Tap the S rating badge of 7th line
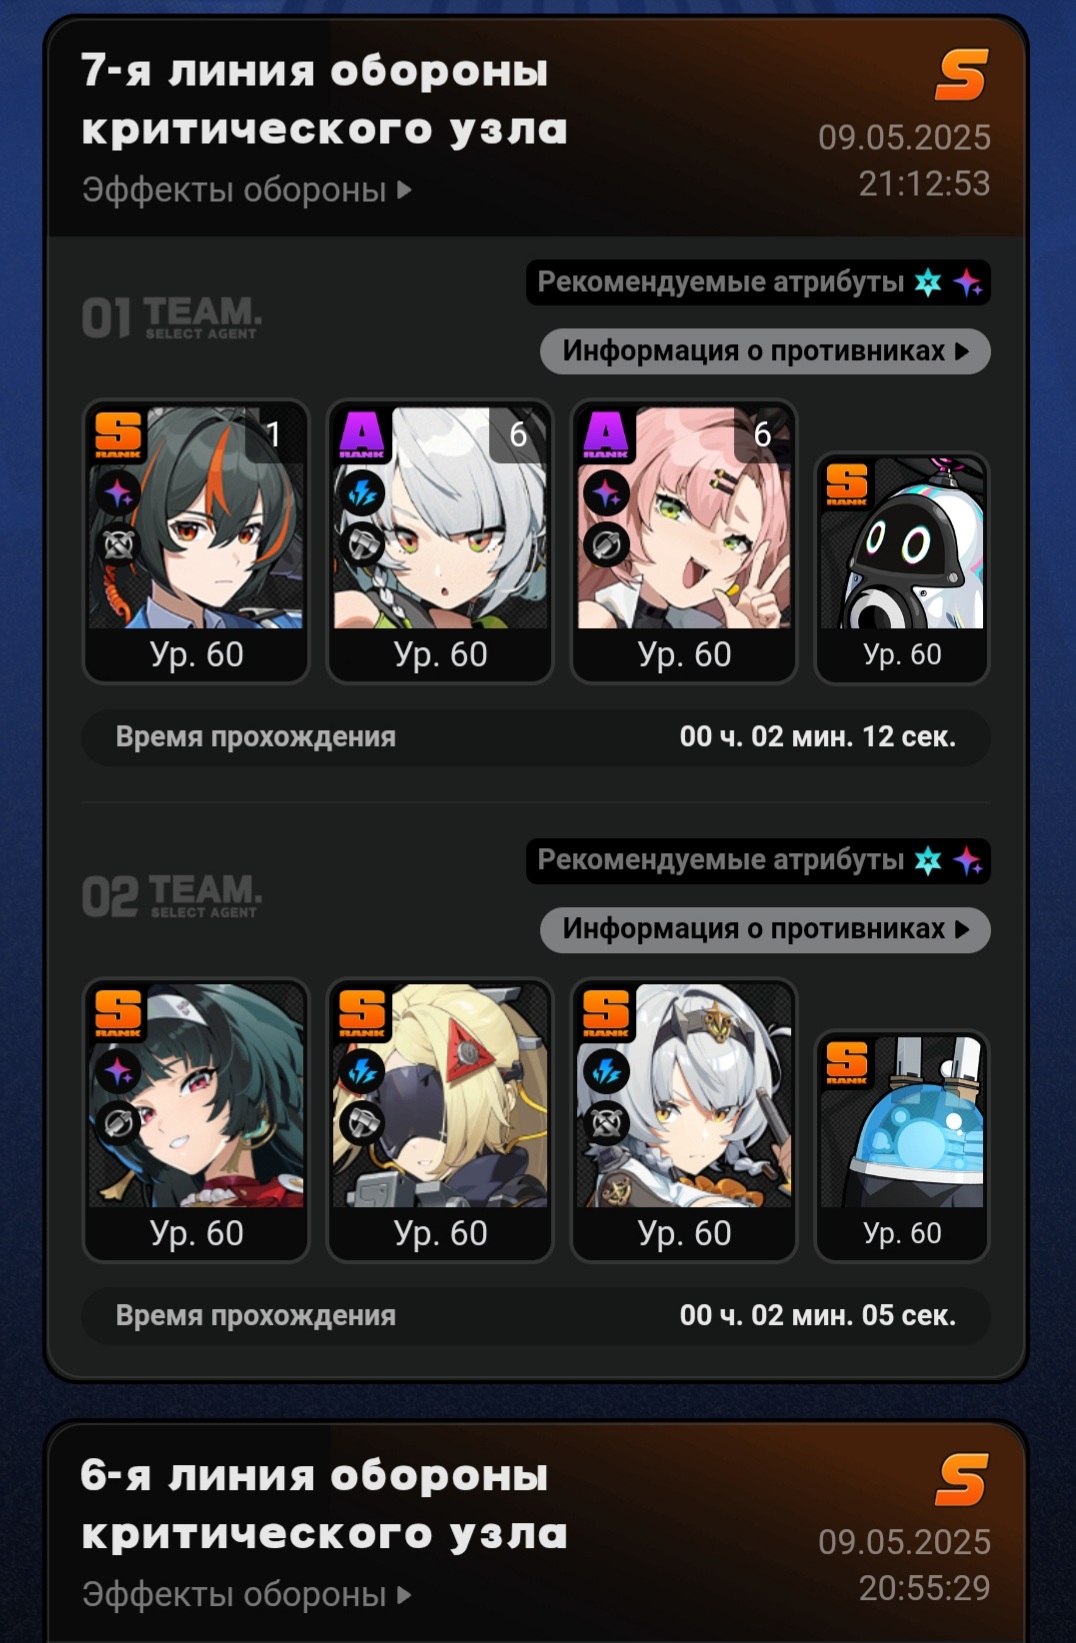 coord(961,75)
